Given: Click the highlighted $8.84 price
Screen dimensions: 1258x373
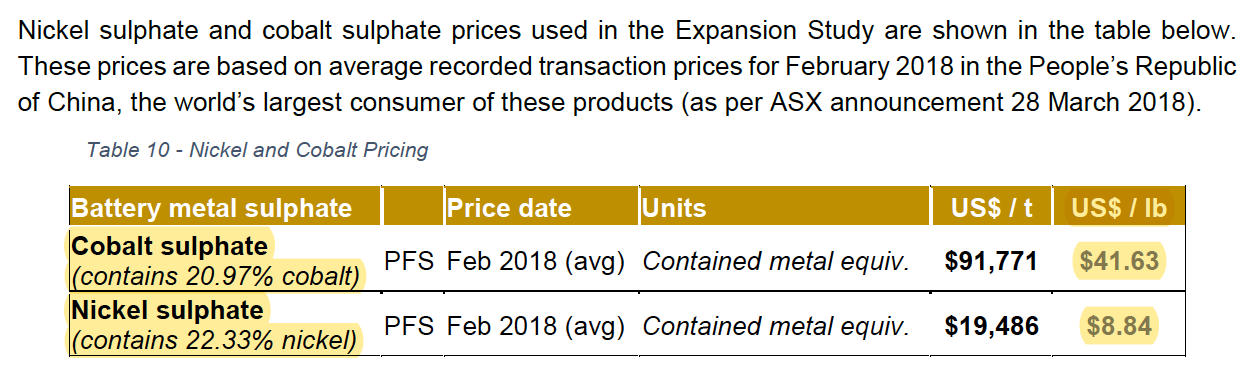Looking at the screenshot, I should pyautogui.click(x=1119, y=326).
